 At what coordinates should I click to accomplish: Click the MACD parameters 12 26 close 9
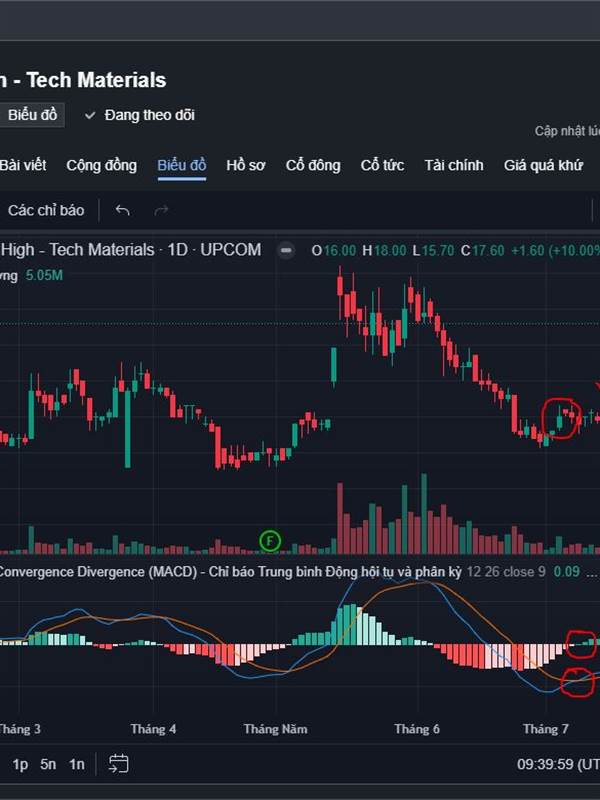[x=506, y=572]
